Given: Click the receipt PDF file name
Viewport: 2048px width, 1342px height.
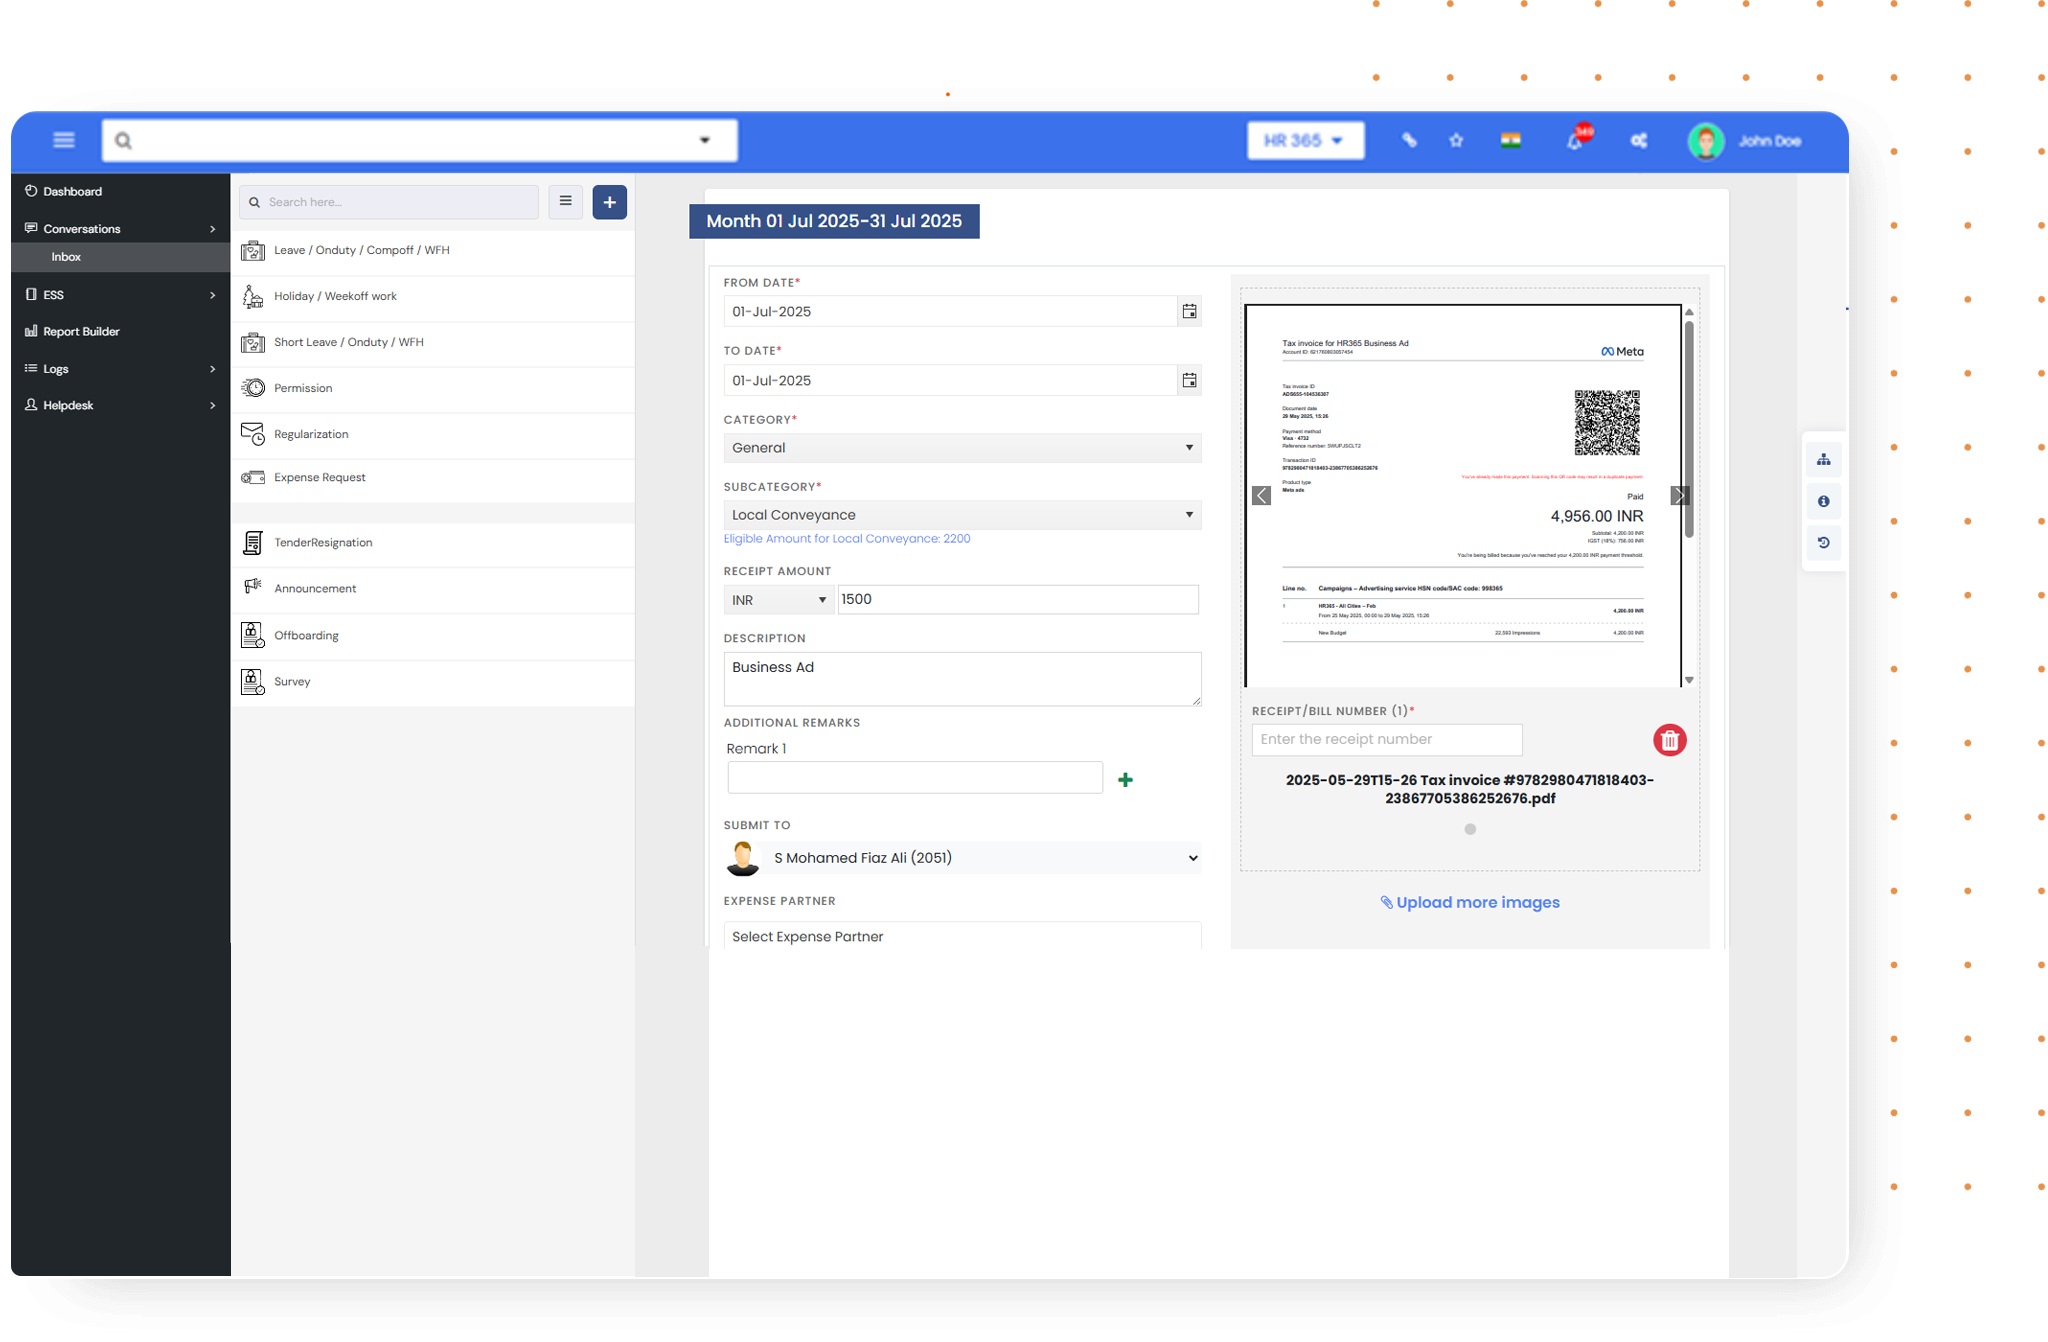Looking at the screenshot, I should pos(1469,789).
